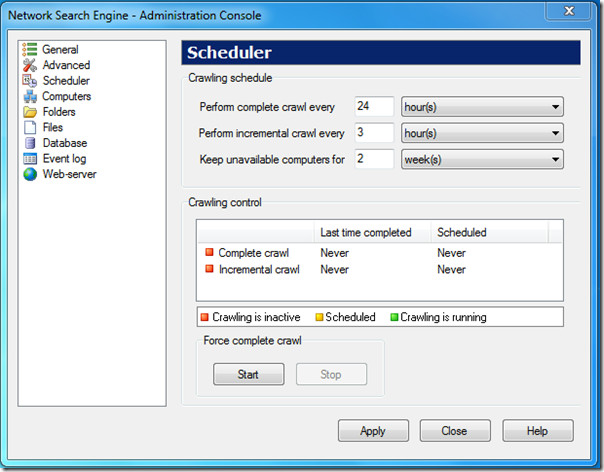Viewport: 604px width, 472px height.
Task: Click the Crawling is inactive legend text
Action: pyautogui.click(x=256, y=317)
